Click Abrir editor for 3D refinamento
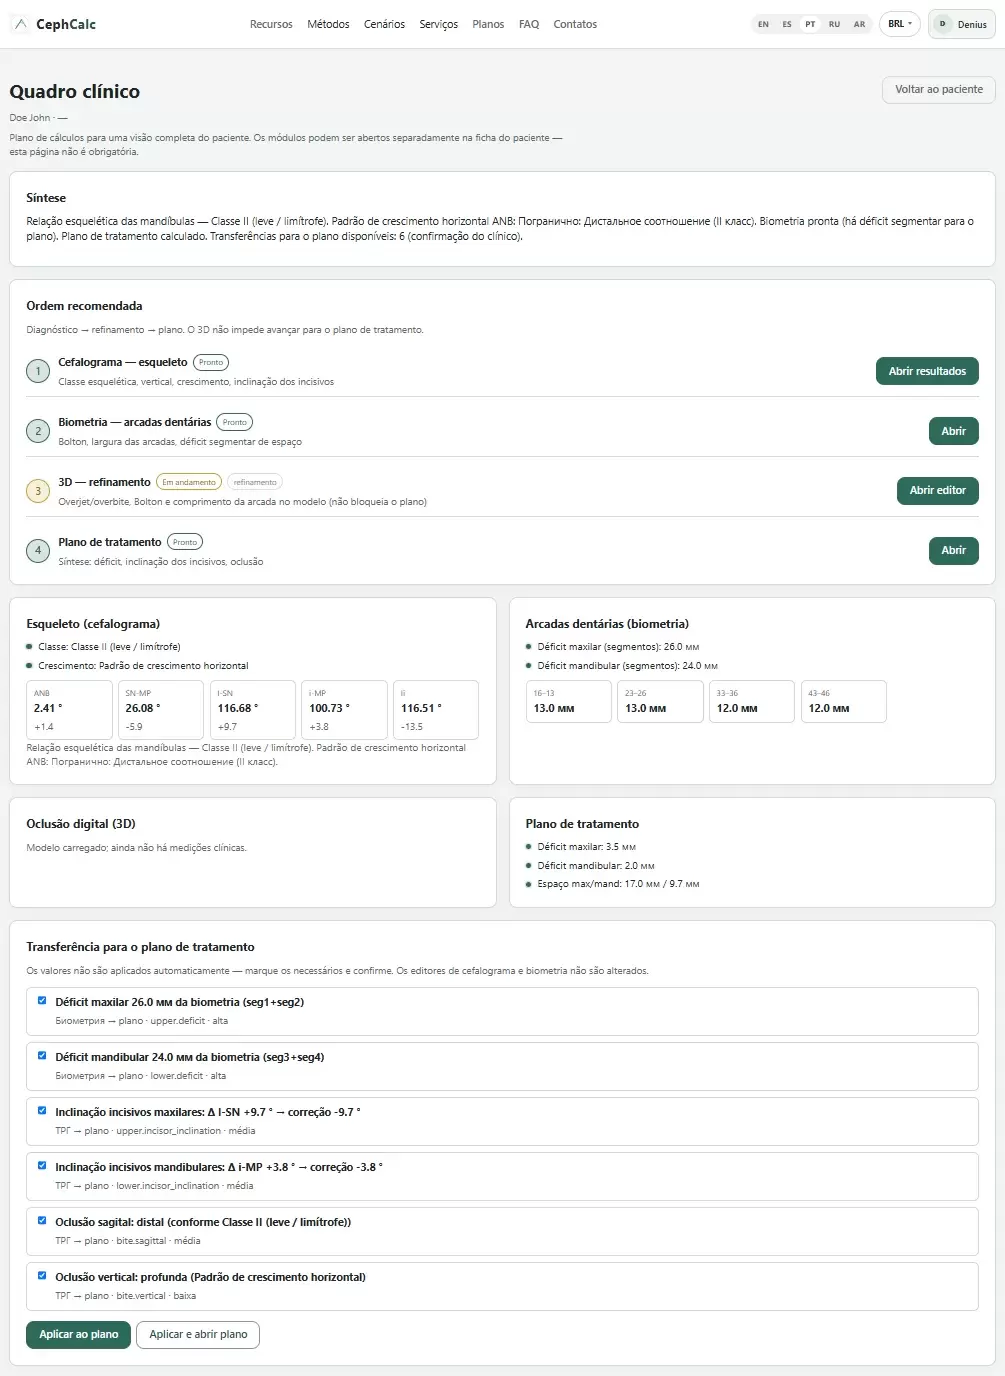 pyautogui.click(x=937, y=490)
